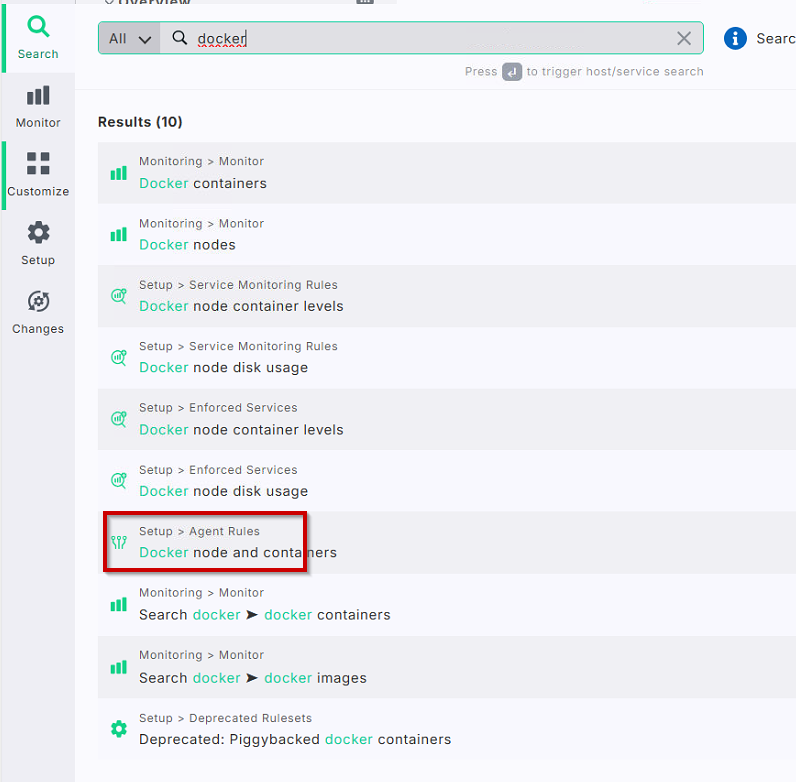Click gear icon beside Deprecated Piggybacked docker
The height and width of the screenshot is (782, 796).
click(x=119, y=729)
